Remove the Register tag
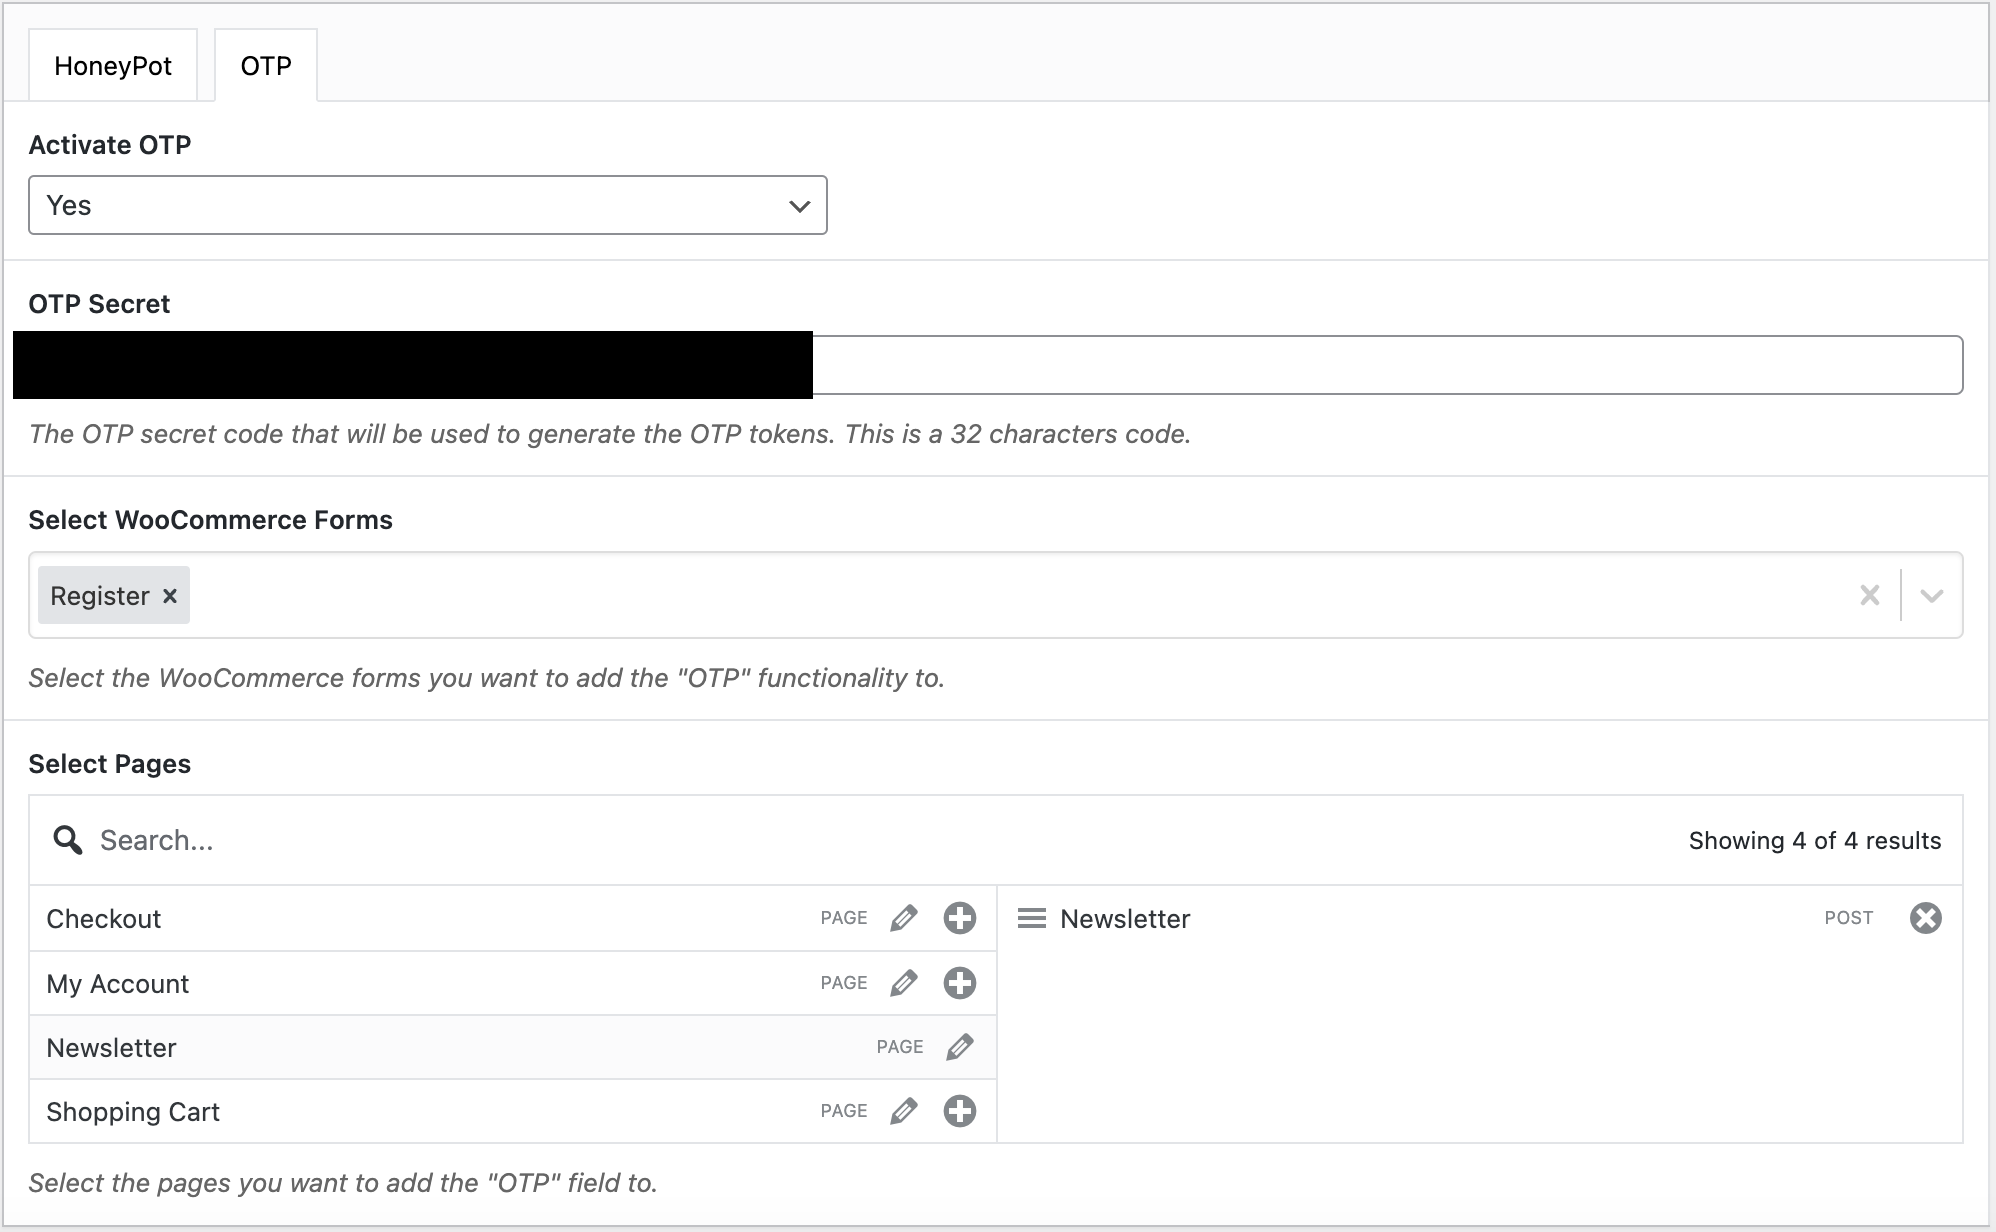The height and width of the screenshot is (1232, 1996). point(170,596)
